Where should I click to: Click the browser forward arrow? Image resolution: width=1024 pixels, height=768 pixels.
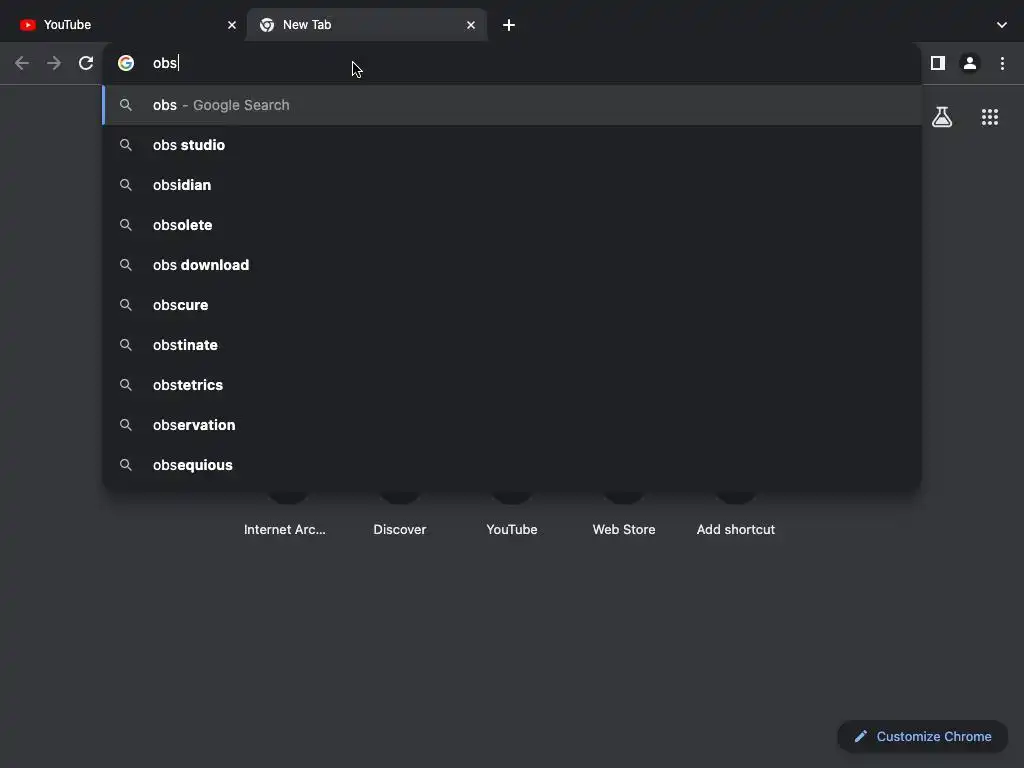[54, 63]
